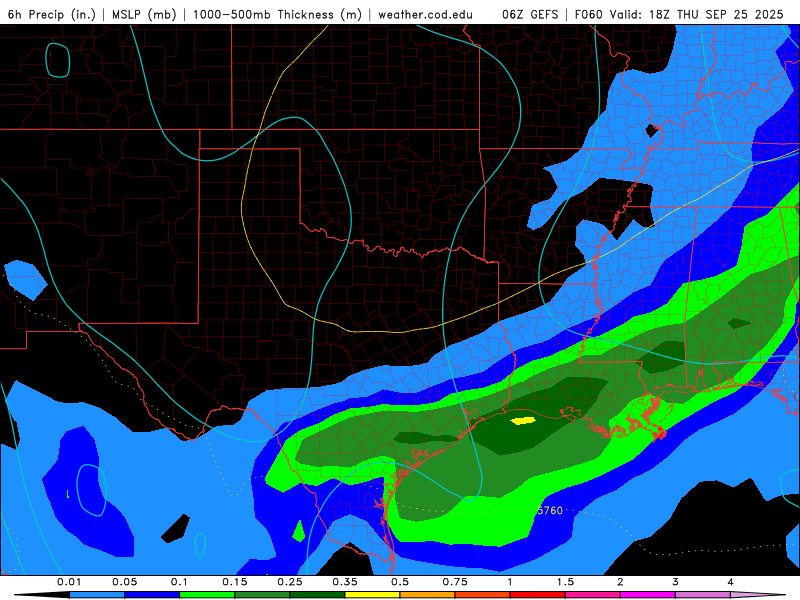The image size is (800, 600).
Task: Click the 0.5 colorbar tick label
Action: [x=400, y=582]
